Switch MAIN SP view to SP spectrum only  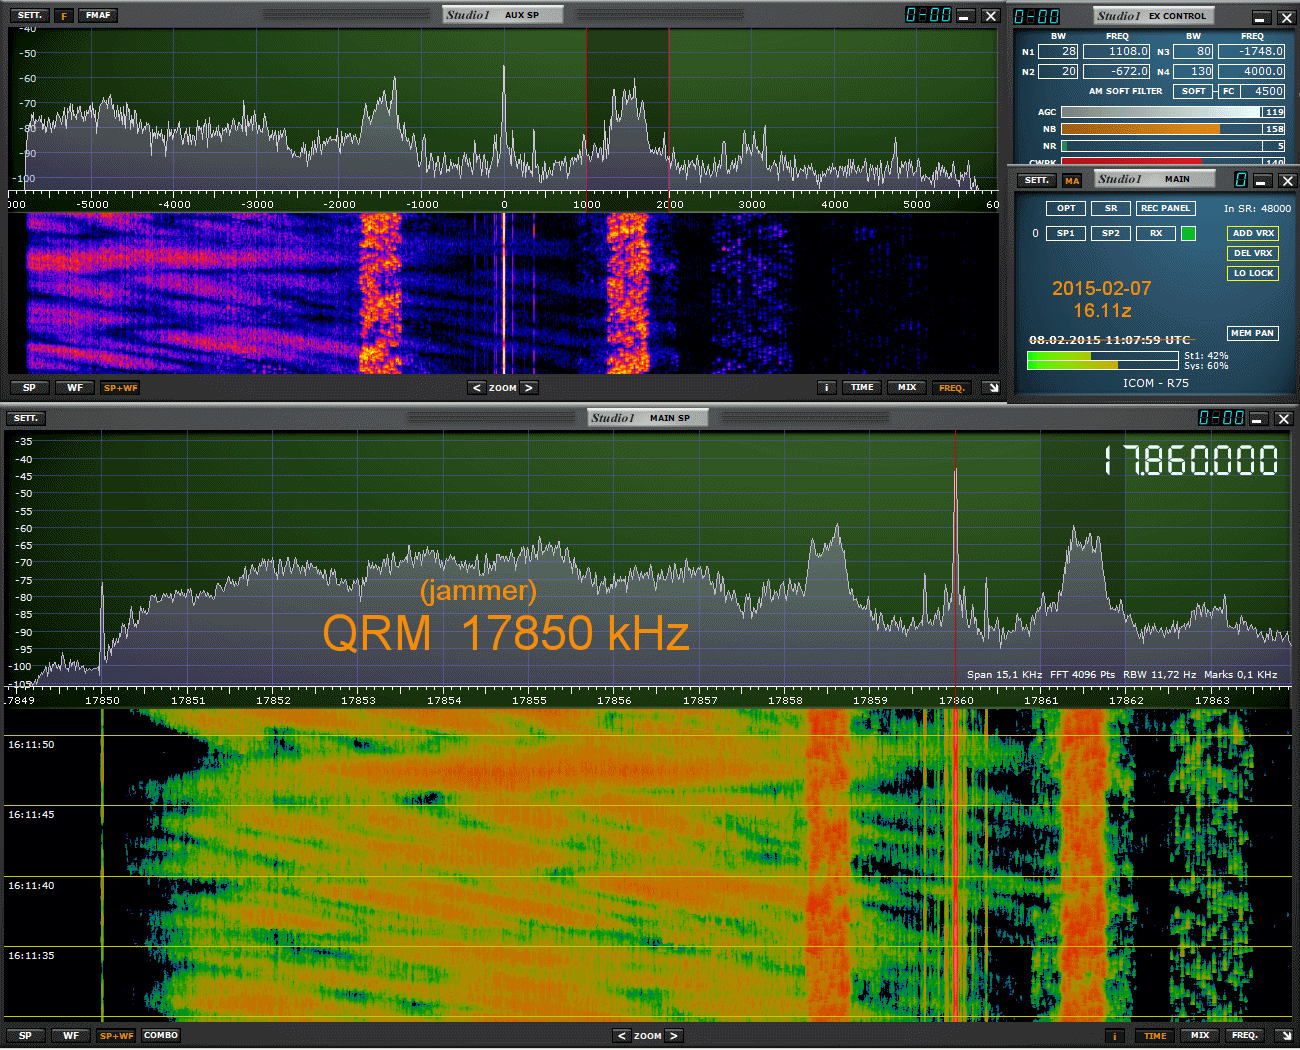(x=25, y=1036)
